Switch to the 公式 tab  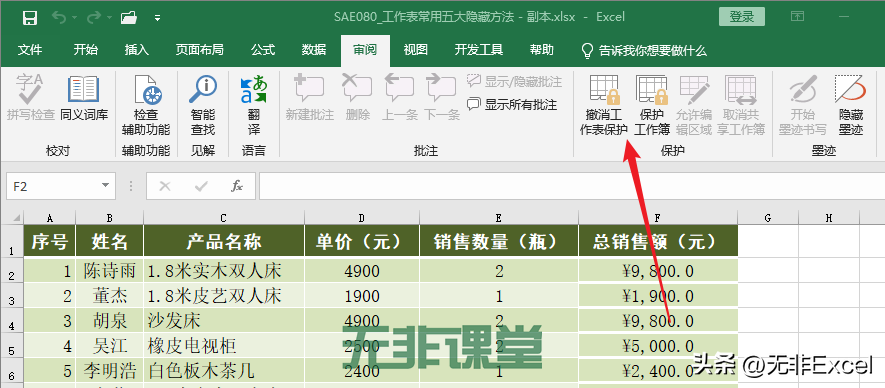pos(262,50)
